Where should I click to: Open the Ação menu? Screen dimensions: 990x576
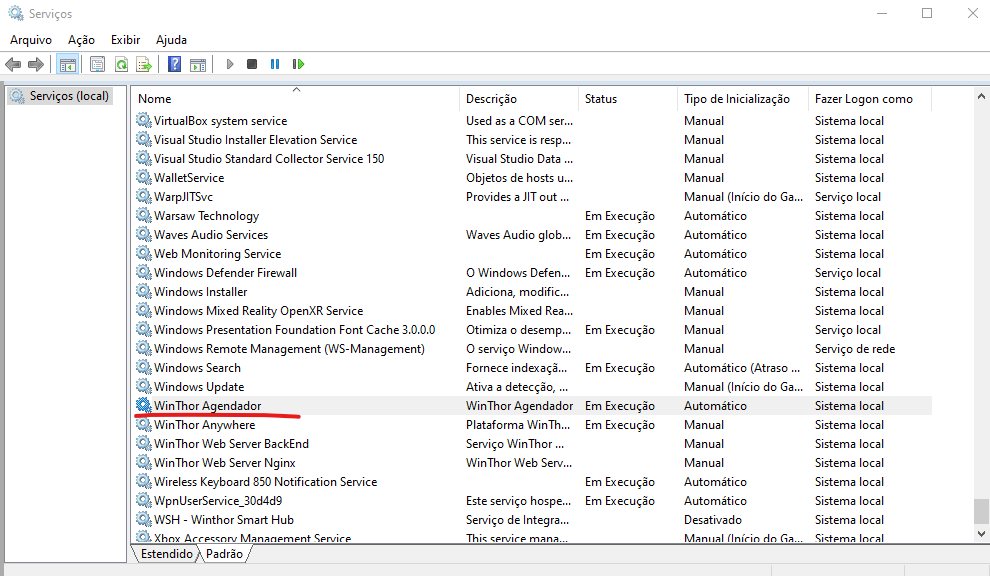click(81, 40)
